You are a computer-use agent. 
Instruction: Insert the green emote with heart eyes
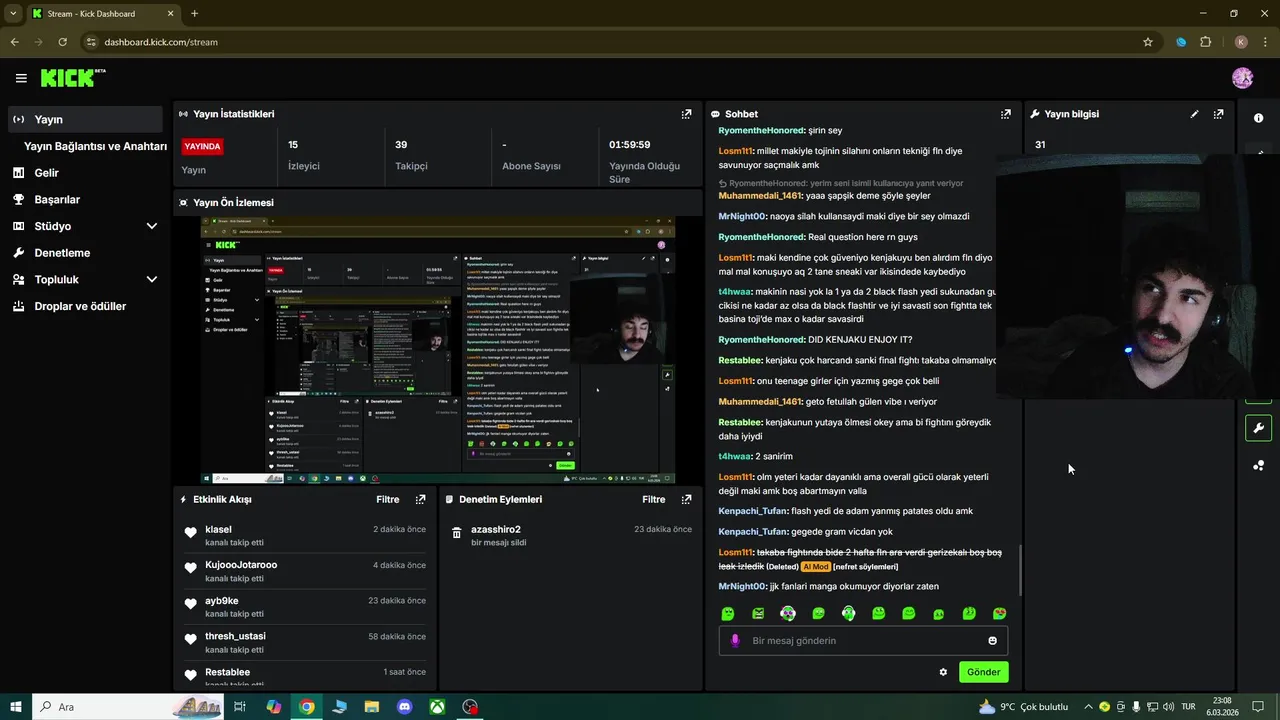coord(999,613)
